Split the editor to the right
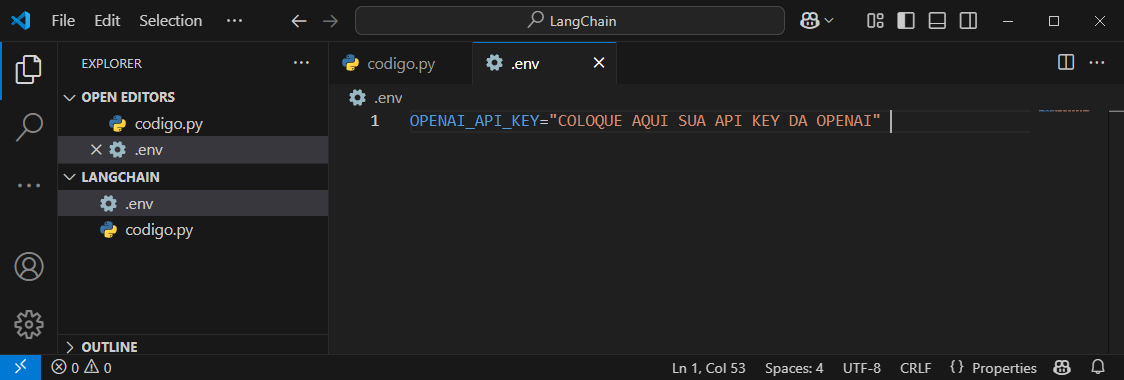The image size is (1124, 380). [x=1066, y=63]
